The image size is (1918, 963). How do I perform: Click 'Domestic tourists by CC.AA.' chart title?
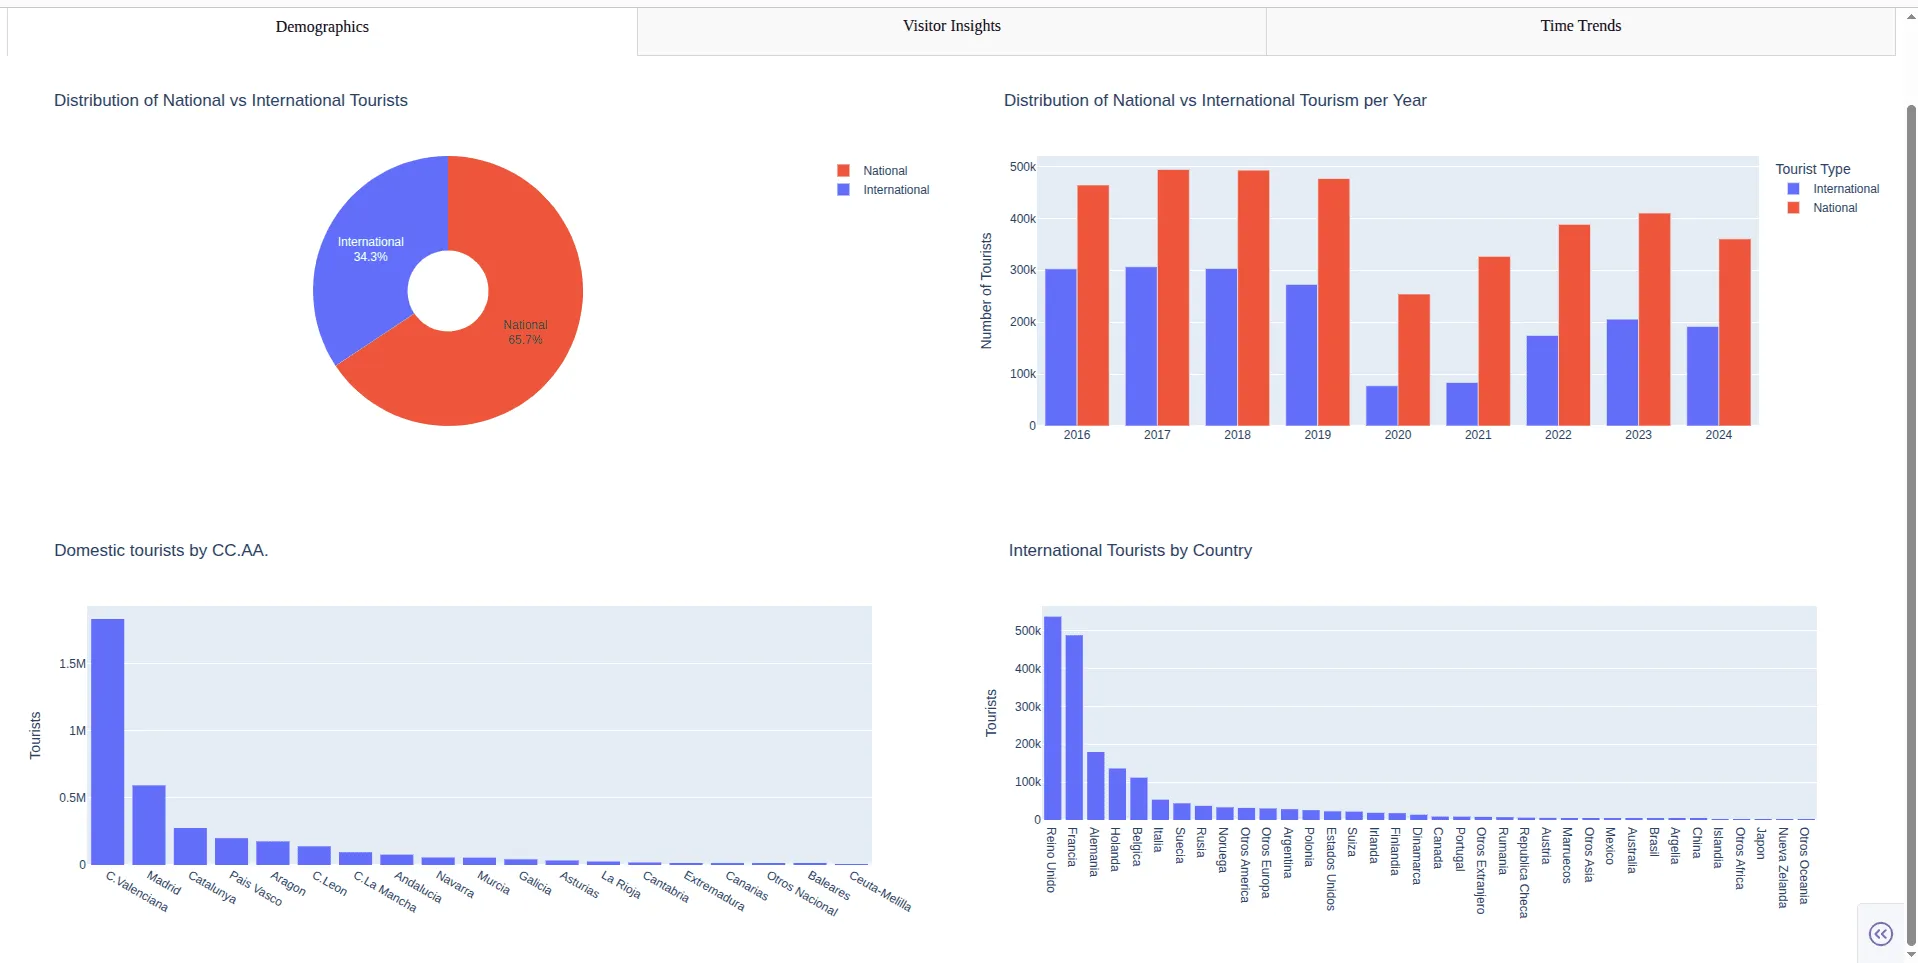pyautogui.click(x=161, y=550)
